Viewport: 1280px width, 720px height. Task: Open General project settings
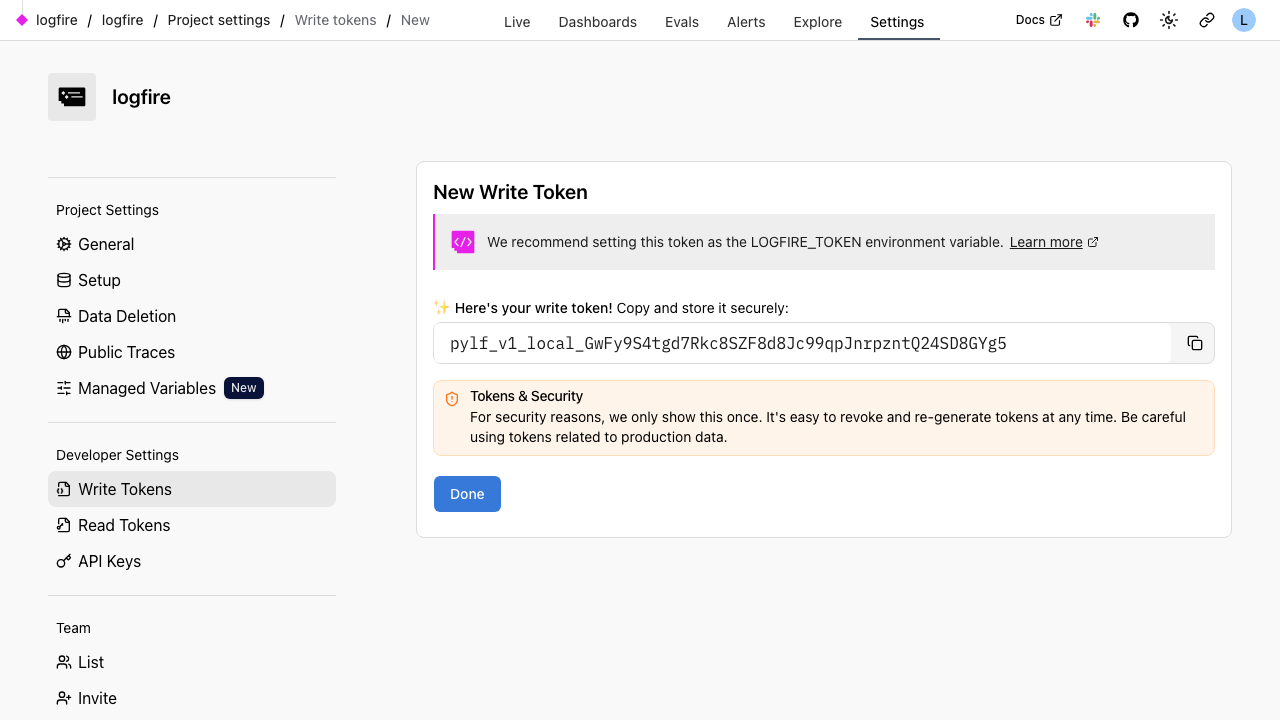tap(106, 244)
